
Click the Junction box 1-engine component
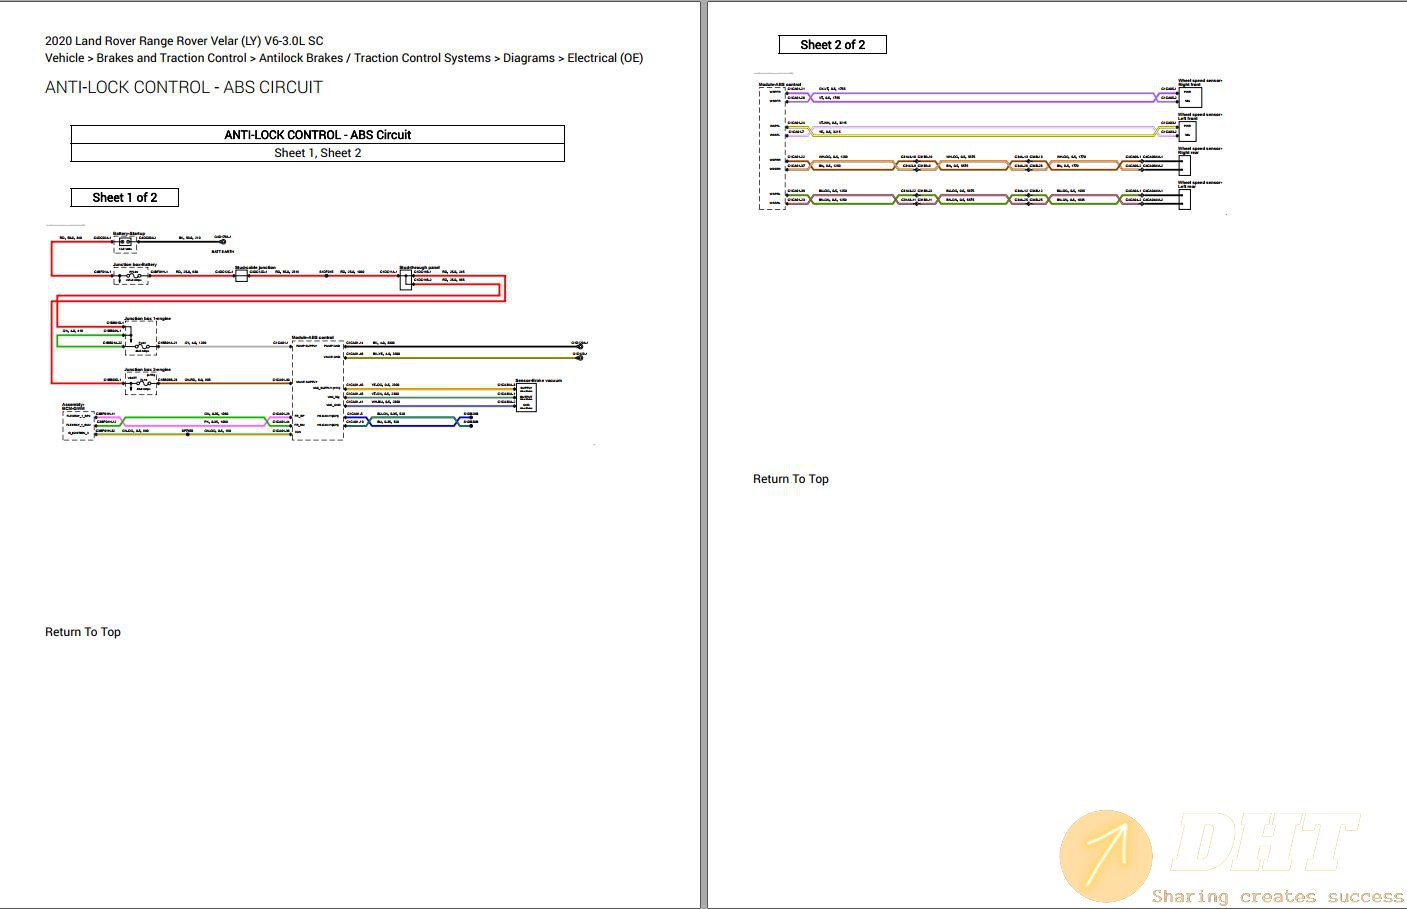point(141,338)
